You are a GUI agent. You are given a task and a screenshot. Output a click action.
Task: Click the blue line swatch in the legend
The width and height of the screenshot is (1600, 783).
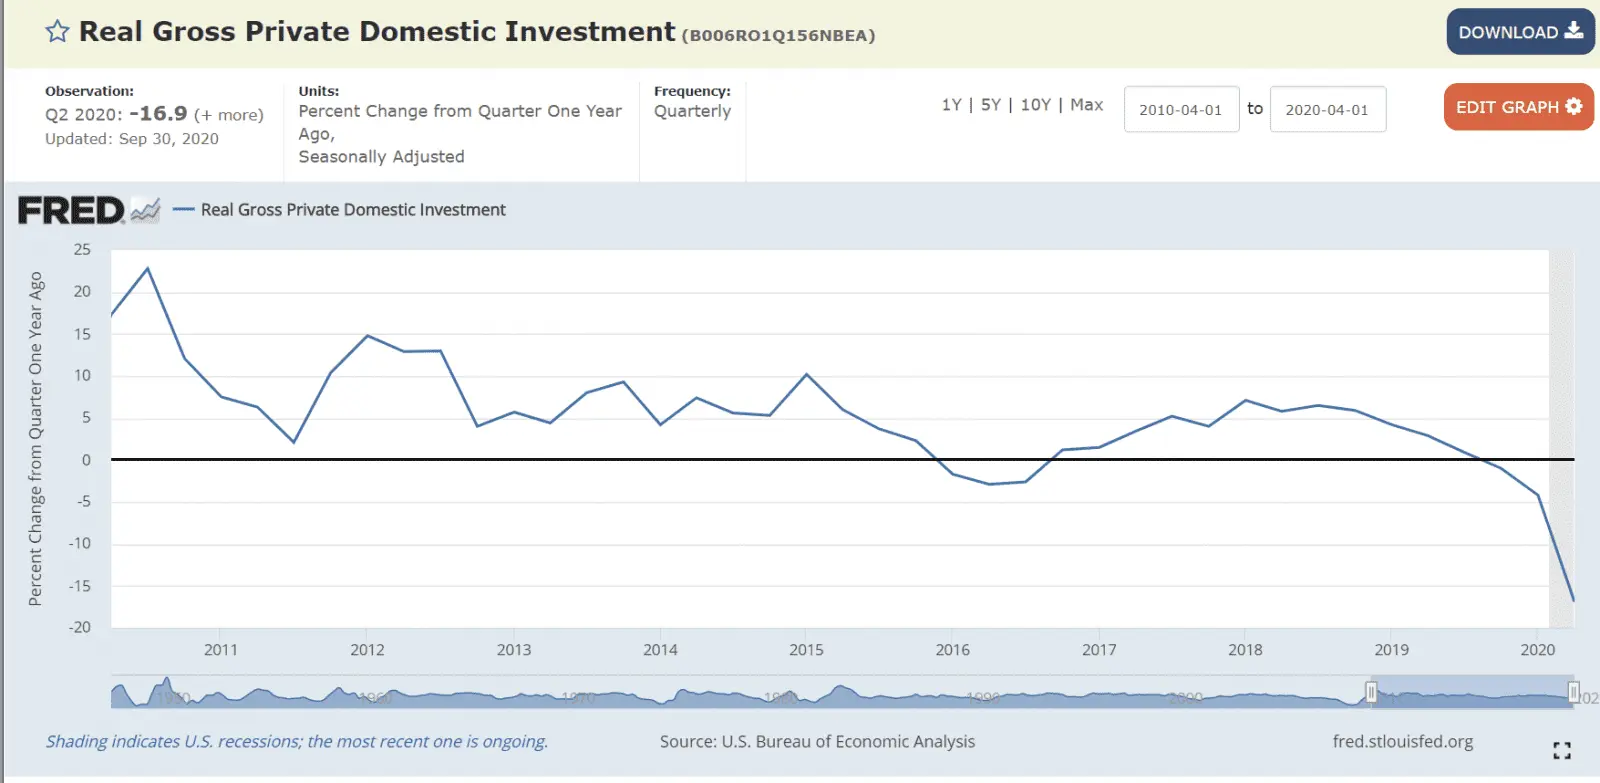tap(183, 210)
